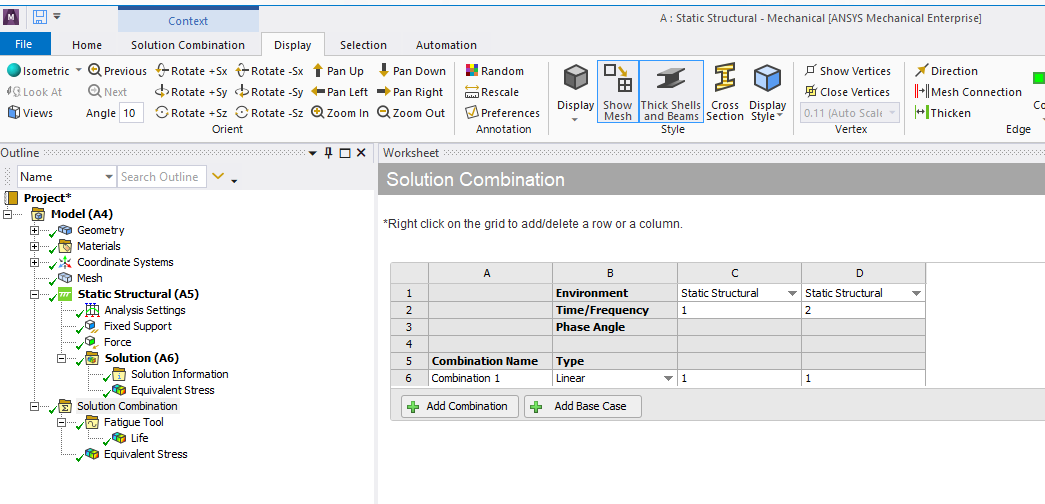Switch to the Solution Combination tab
This screenshot has height=504, width=1045.
(188, 45)
